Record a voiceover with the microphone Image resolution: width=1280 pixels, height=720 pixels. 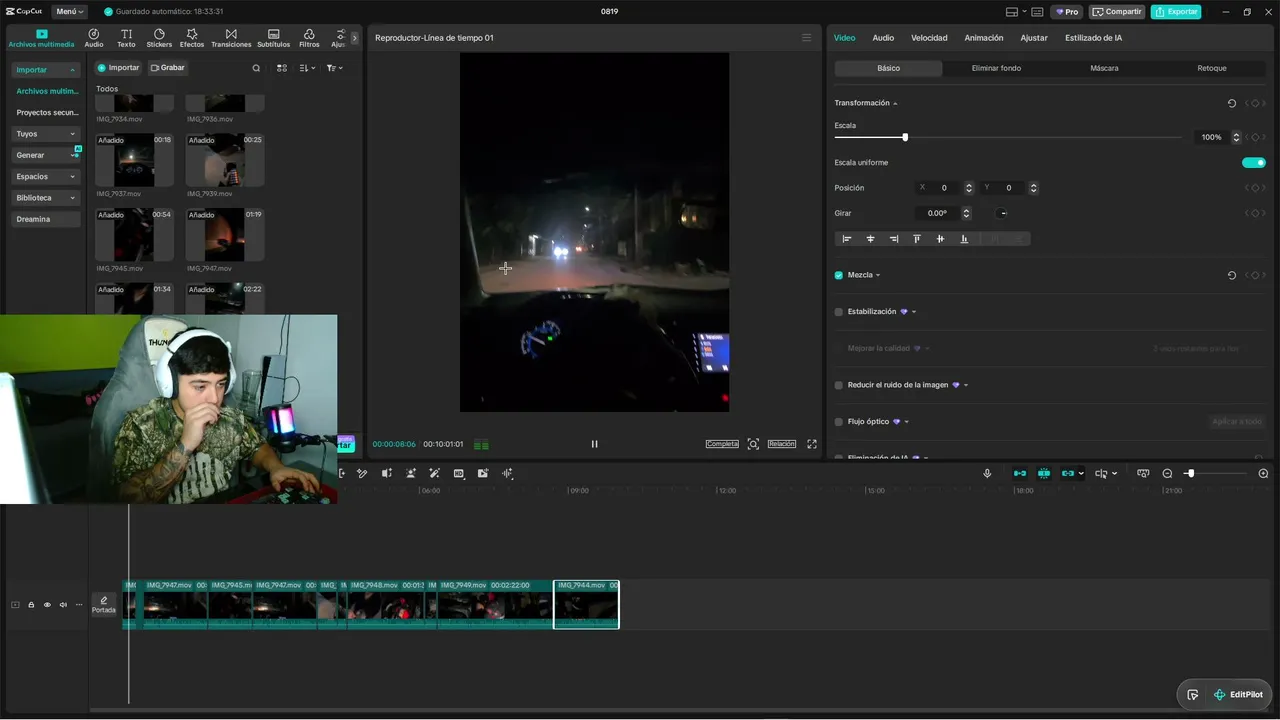click(987, 473)
